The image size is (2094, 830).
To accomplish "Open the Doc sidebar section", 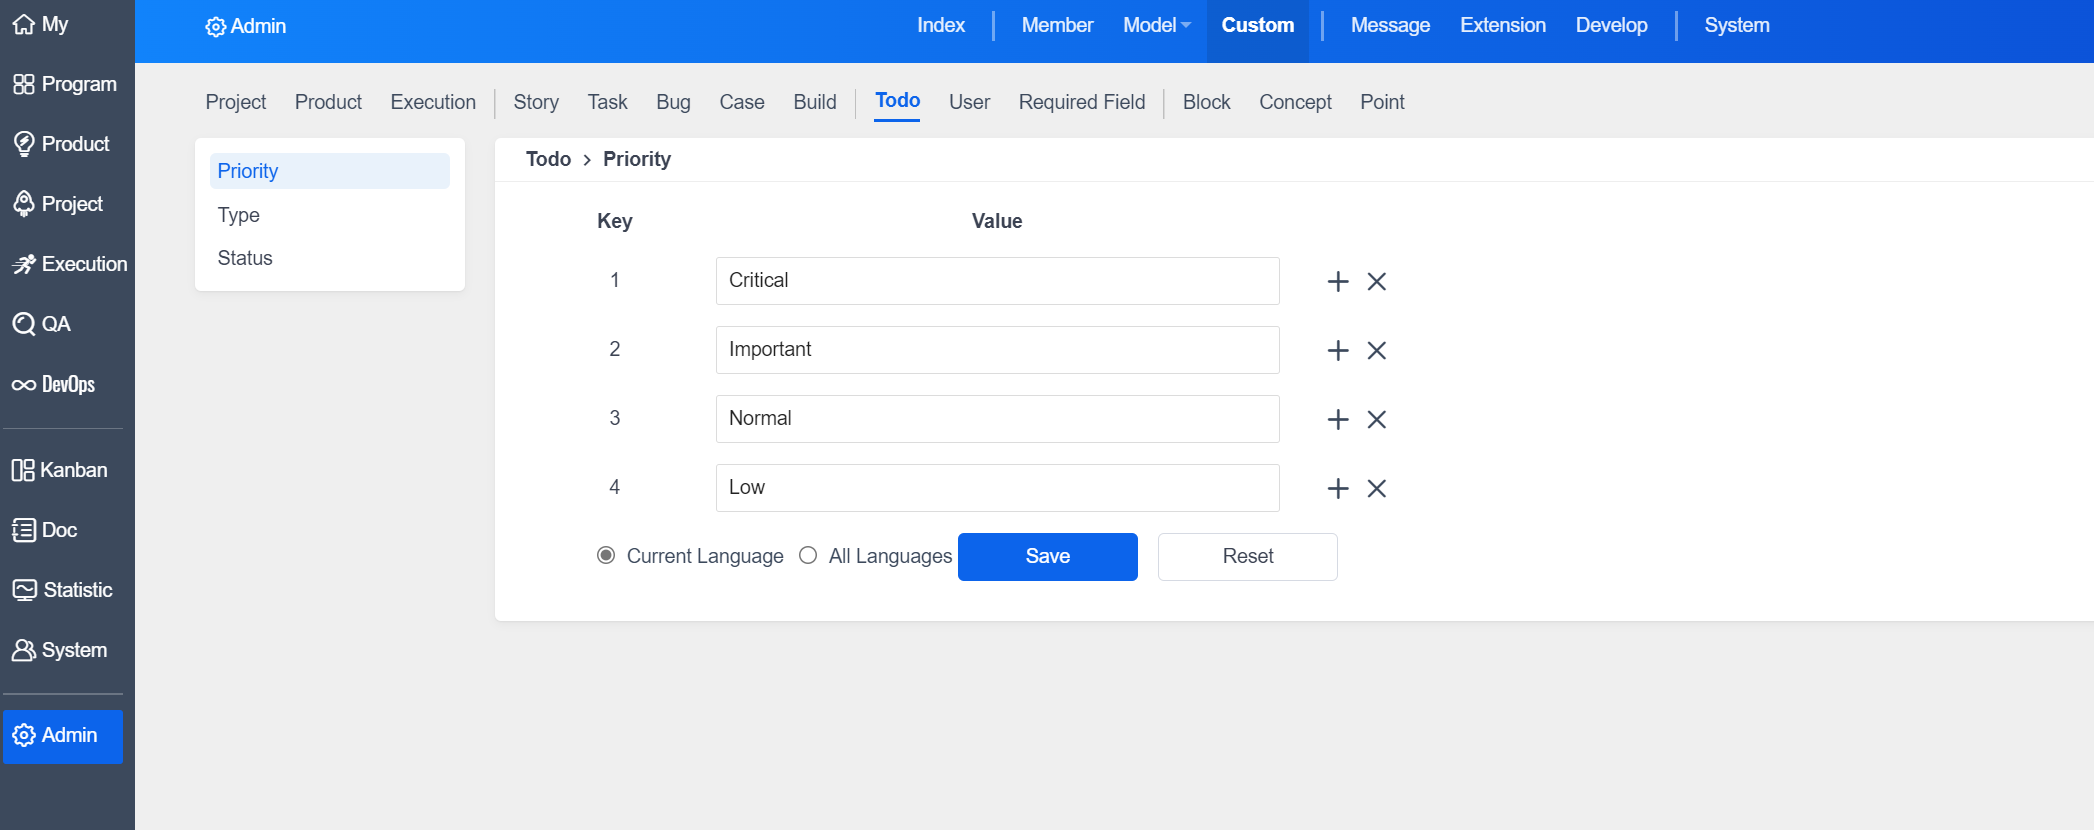I will pos(45,530).
